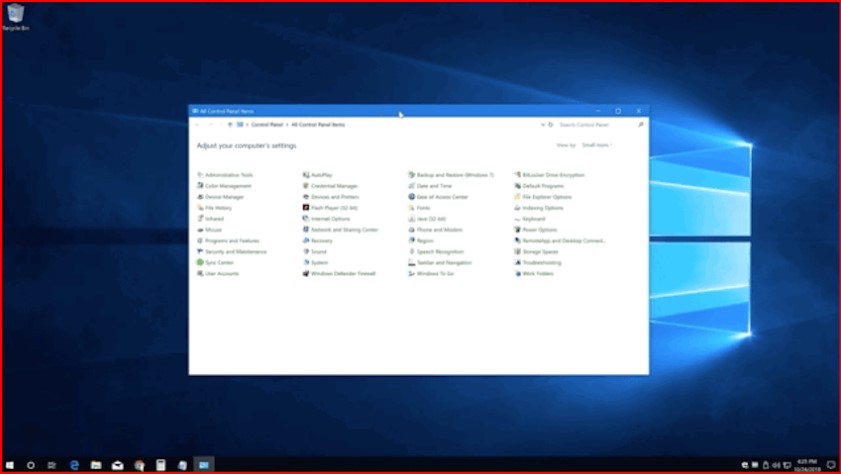The width and height of the screenshot is (841, 474).
Task: Click the Work Folders link
Action: click(x=538, y=273)
